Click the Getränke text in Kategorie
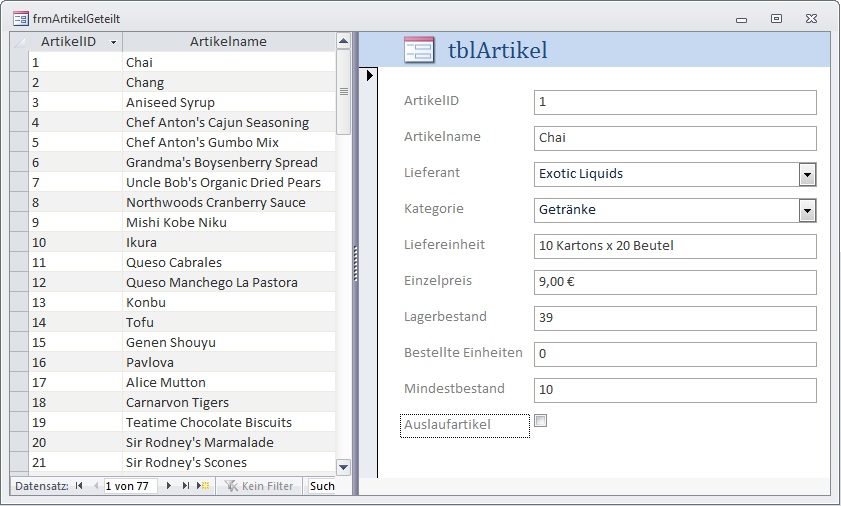 pyautogui.click(x=567, y=210)
